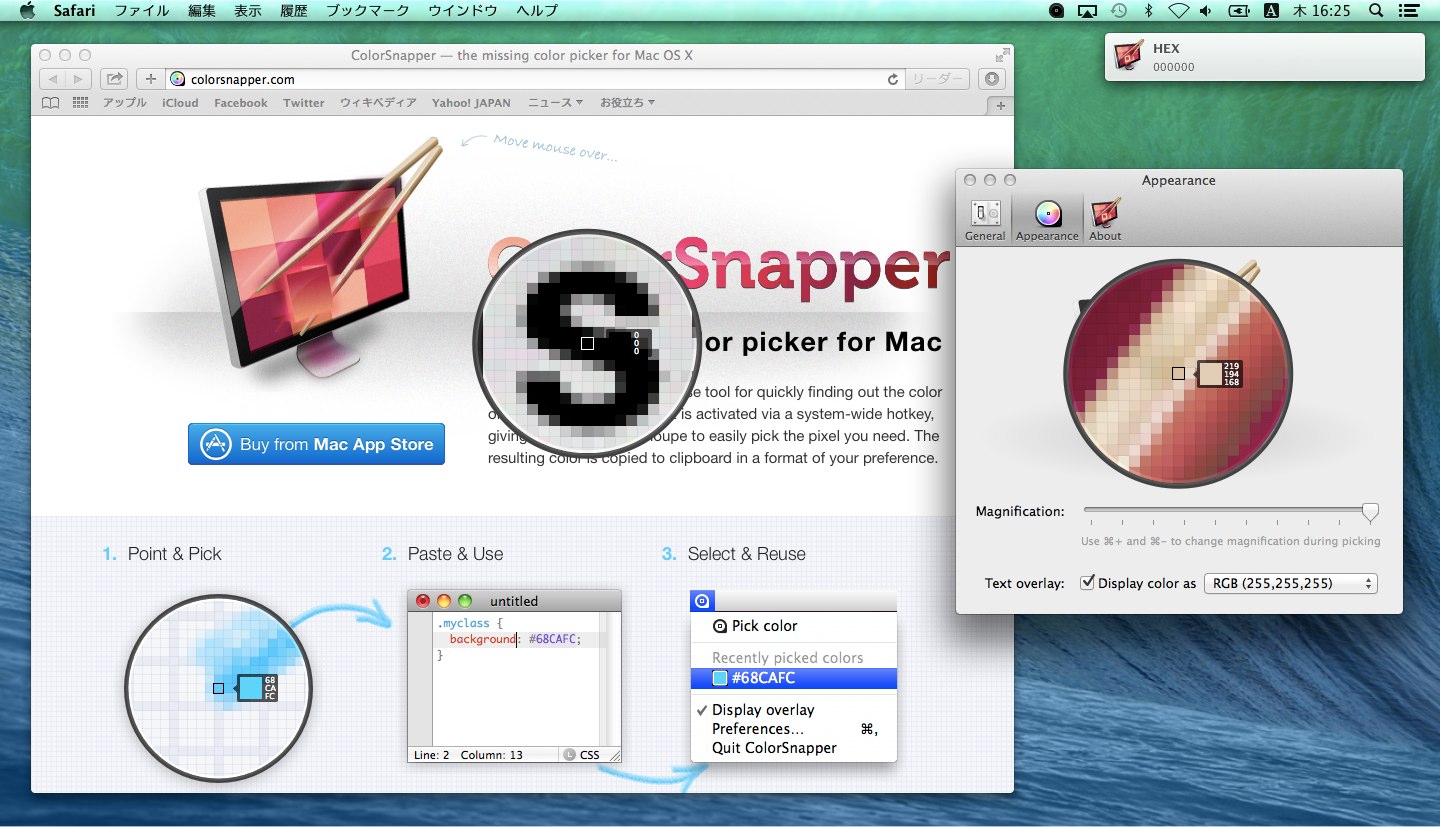This screenshot has width=1440, height=827.
Task: Open the General preferences pane
Action: pyautogui.click(x=985, y=220)
